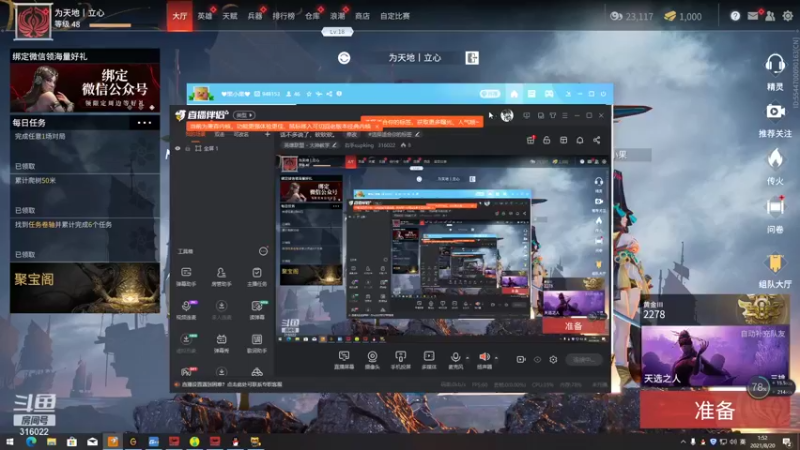Open companion hamburger menu icon
The width and height of the screenshot is (800, 450).
pyautogui.click(x=565, y=116)
